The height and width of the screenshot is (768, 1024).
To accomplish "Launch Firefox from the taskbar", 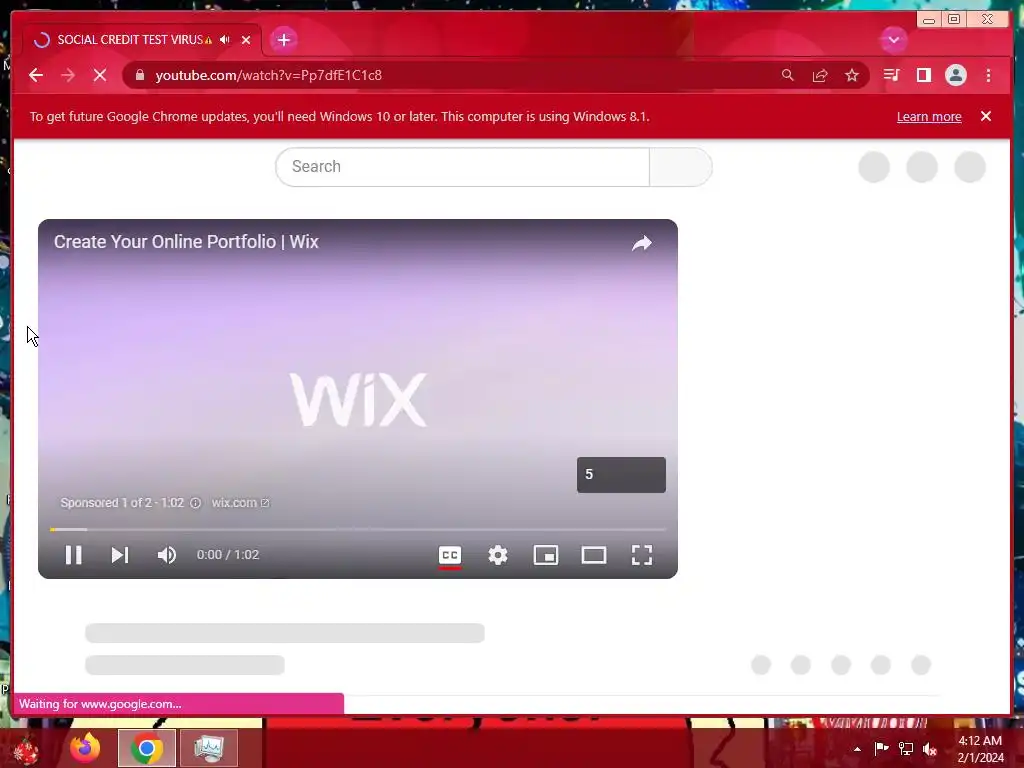I will coord(86,748).
